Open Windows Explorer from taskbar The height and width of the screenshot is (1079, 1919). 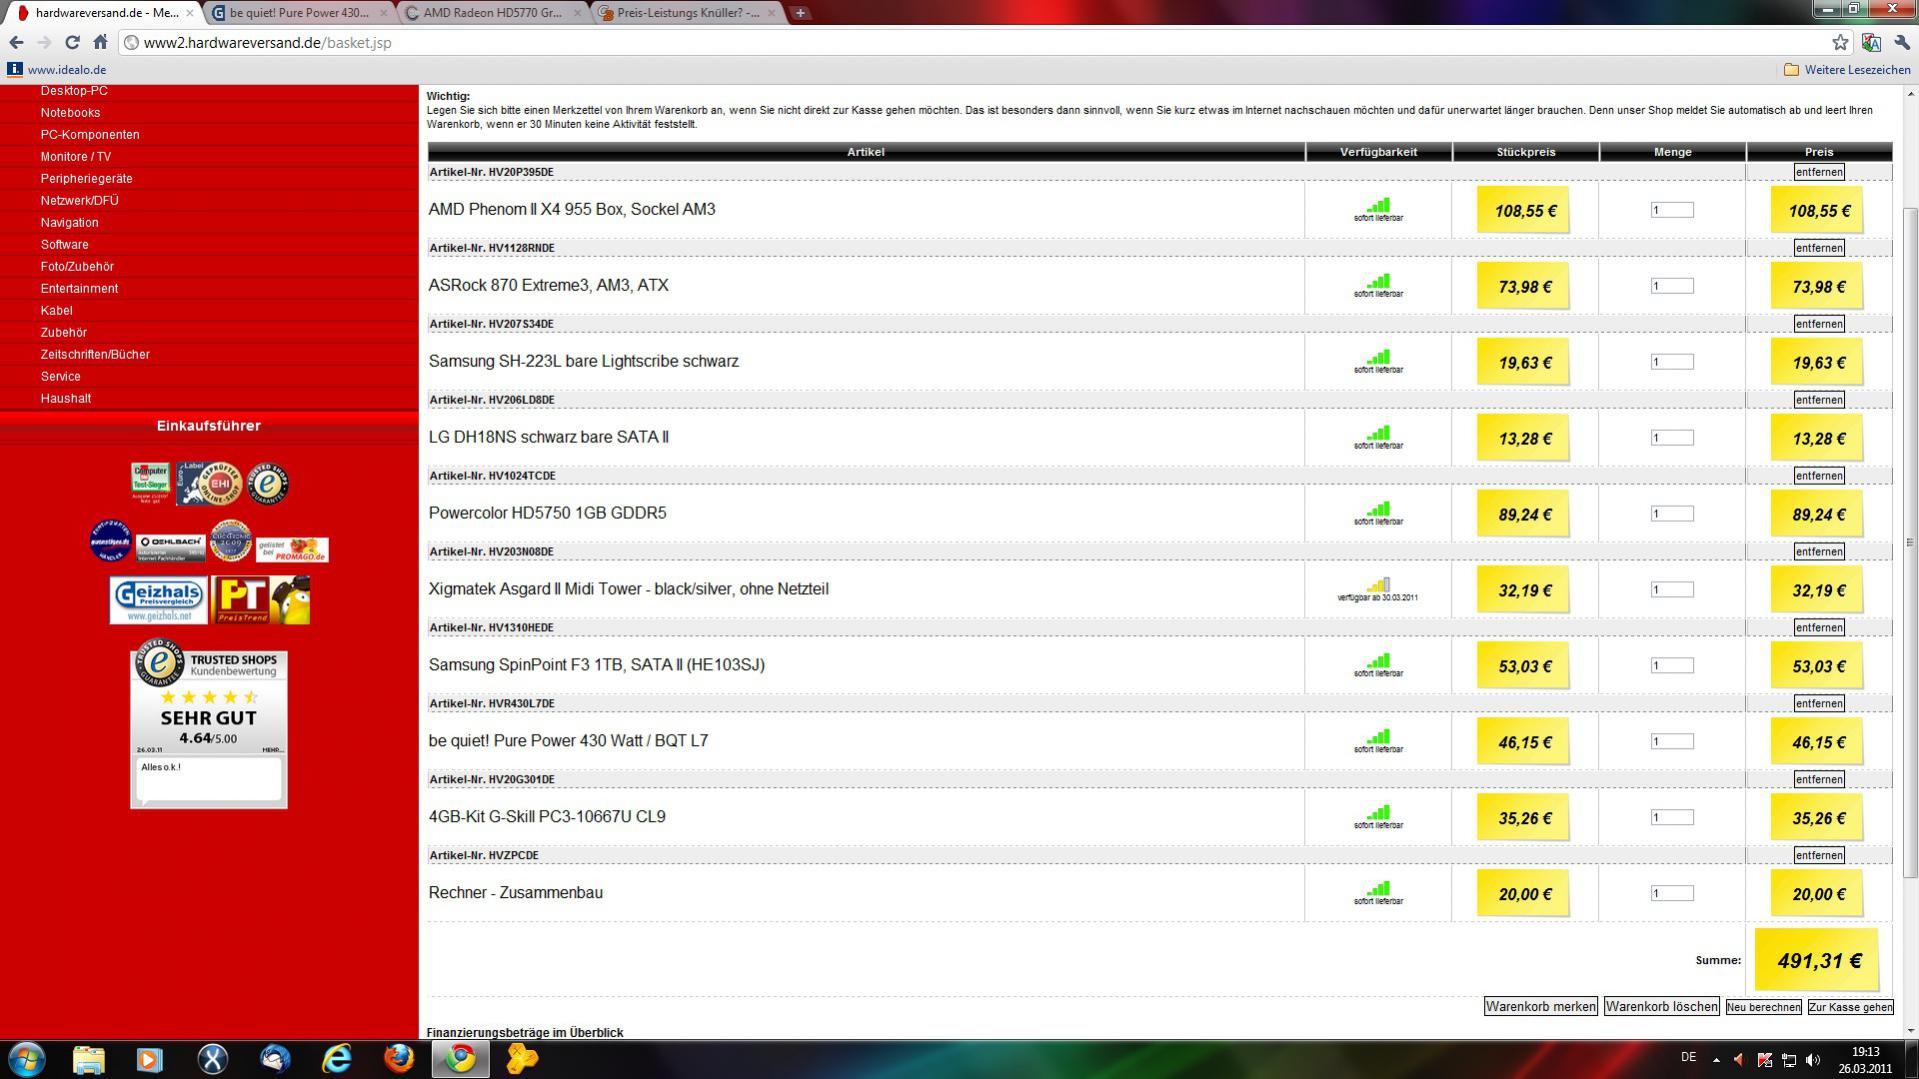coord(88,1059)
